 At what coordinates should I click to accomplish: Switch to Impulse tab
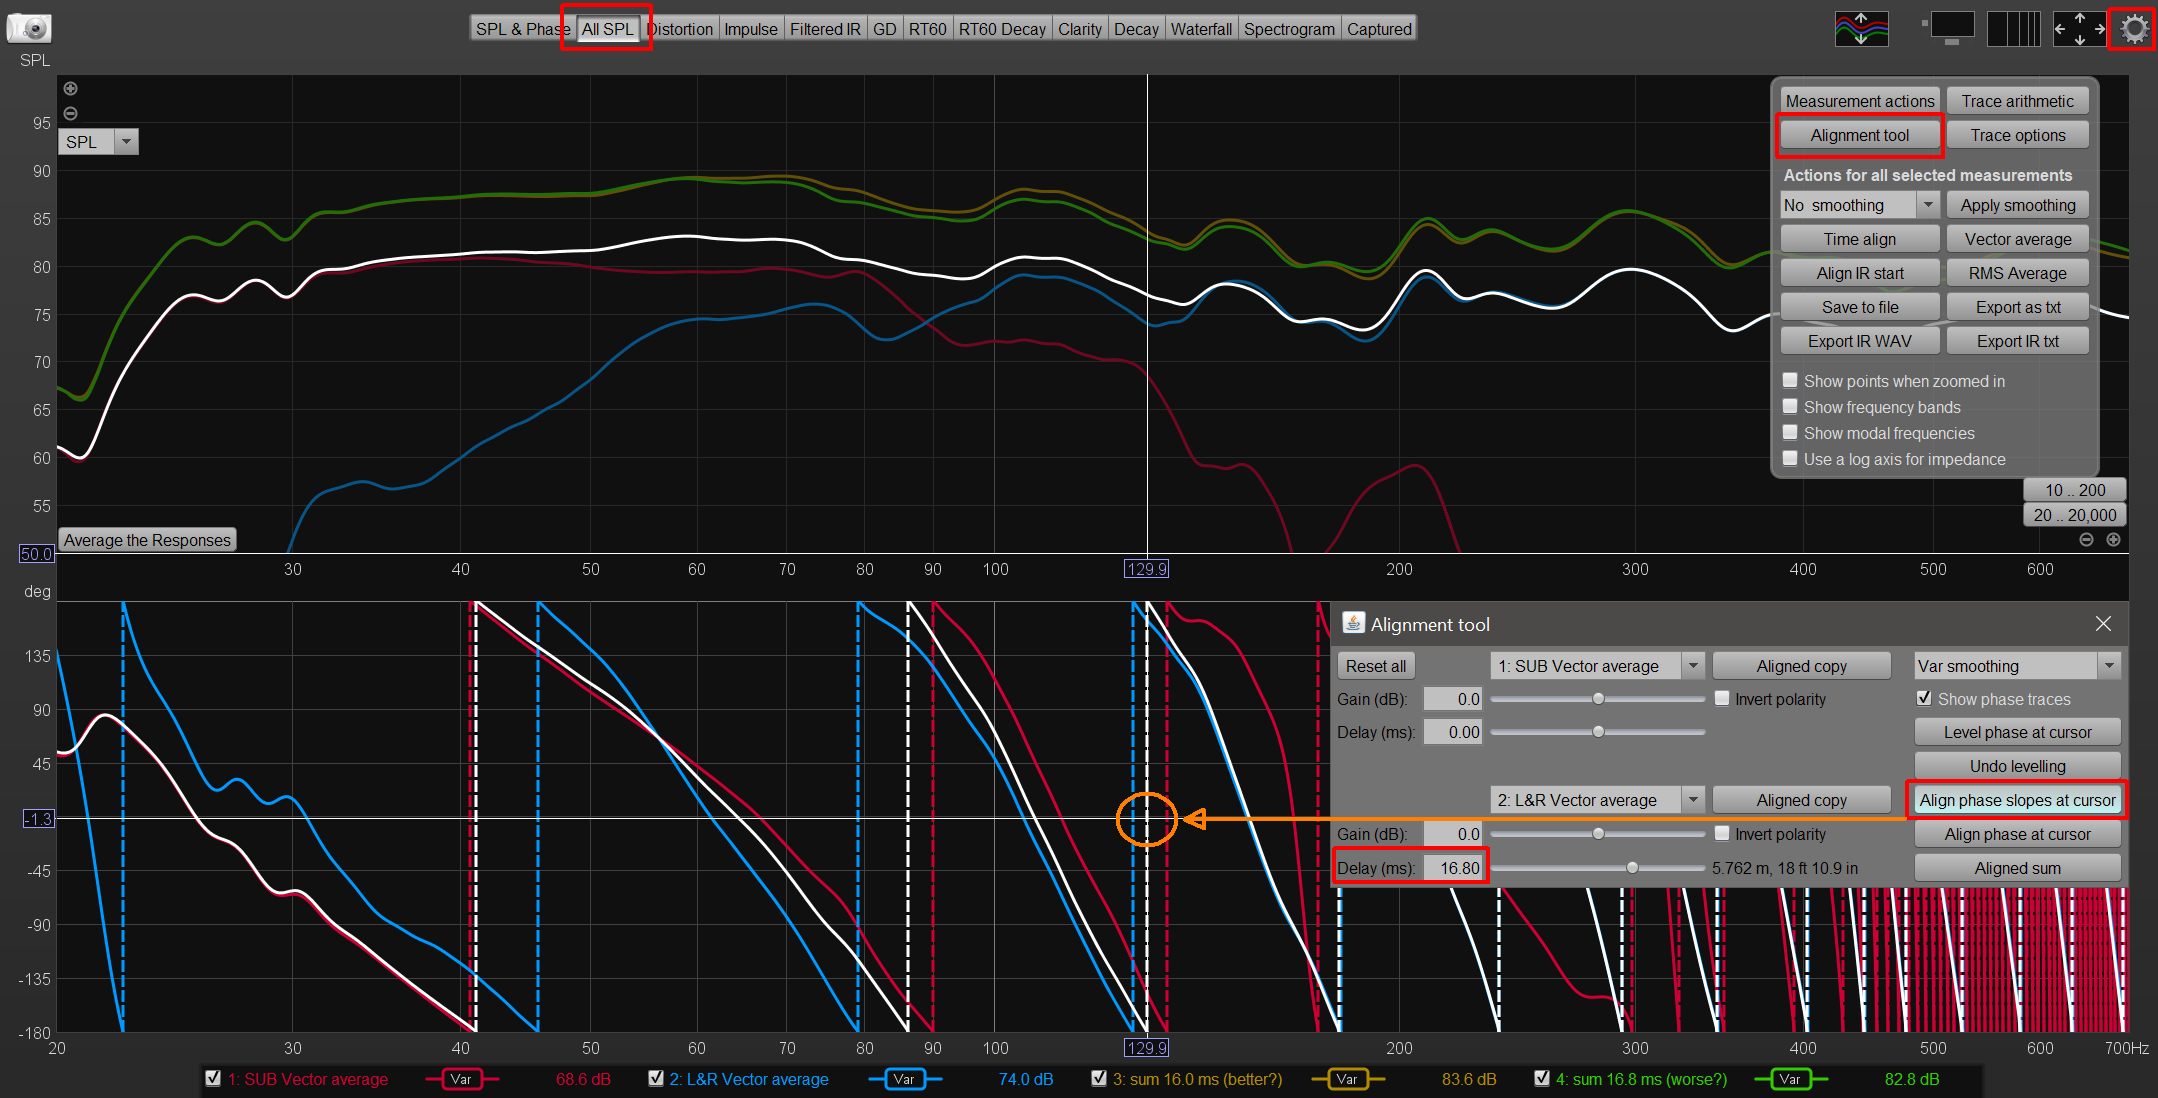click(751, 29)
